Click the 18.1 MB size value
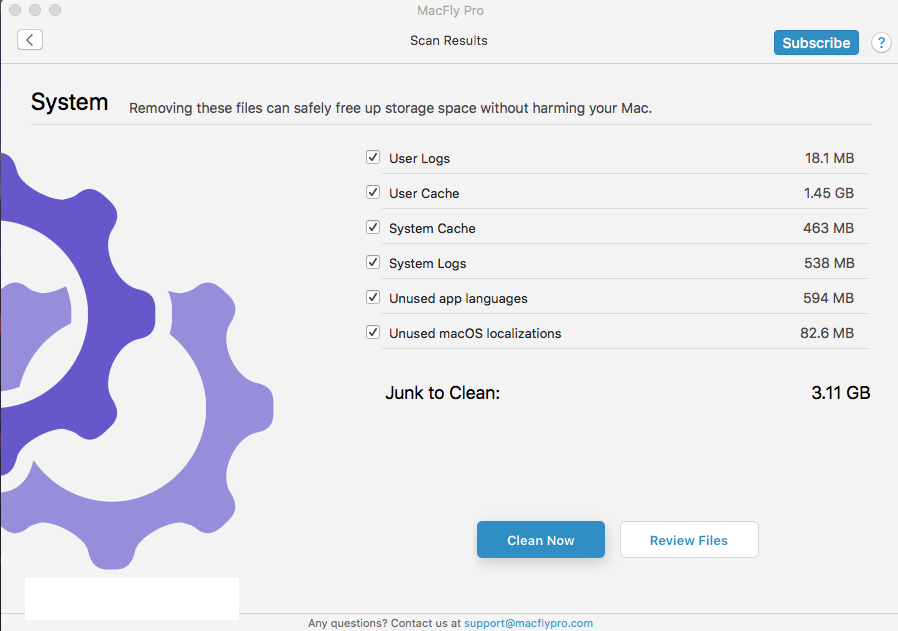Image resolution: width=898 pixels, height=631 pixels. (x=829, y=158)
